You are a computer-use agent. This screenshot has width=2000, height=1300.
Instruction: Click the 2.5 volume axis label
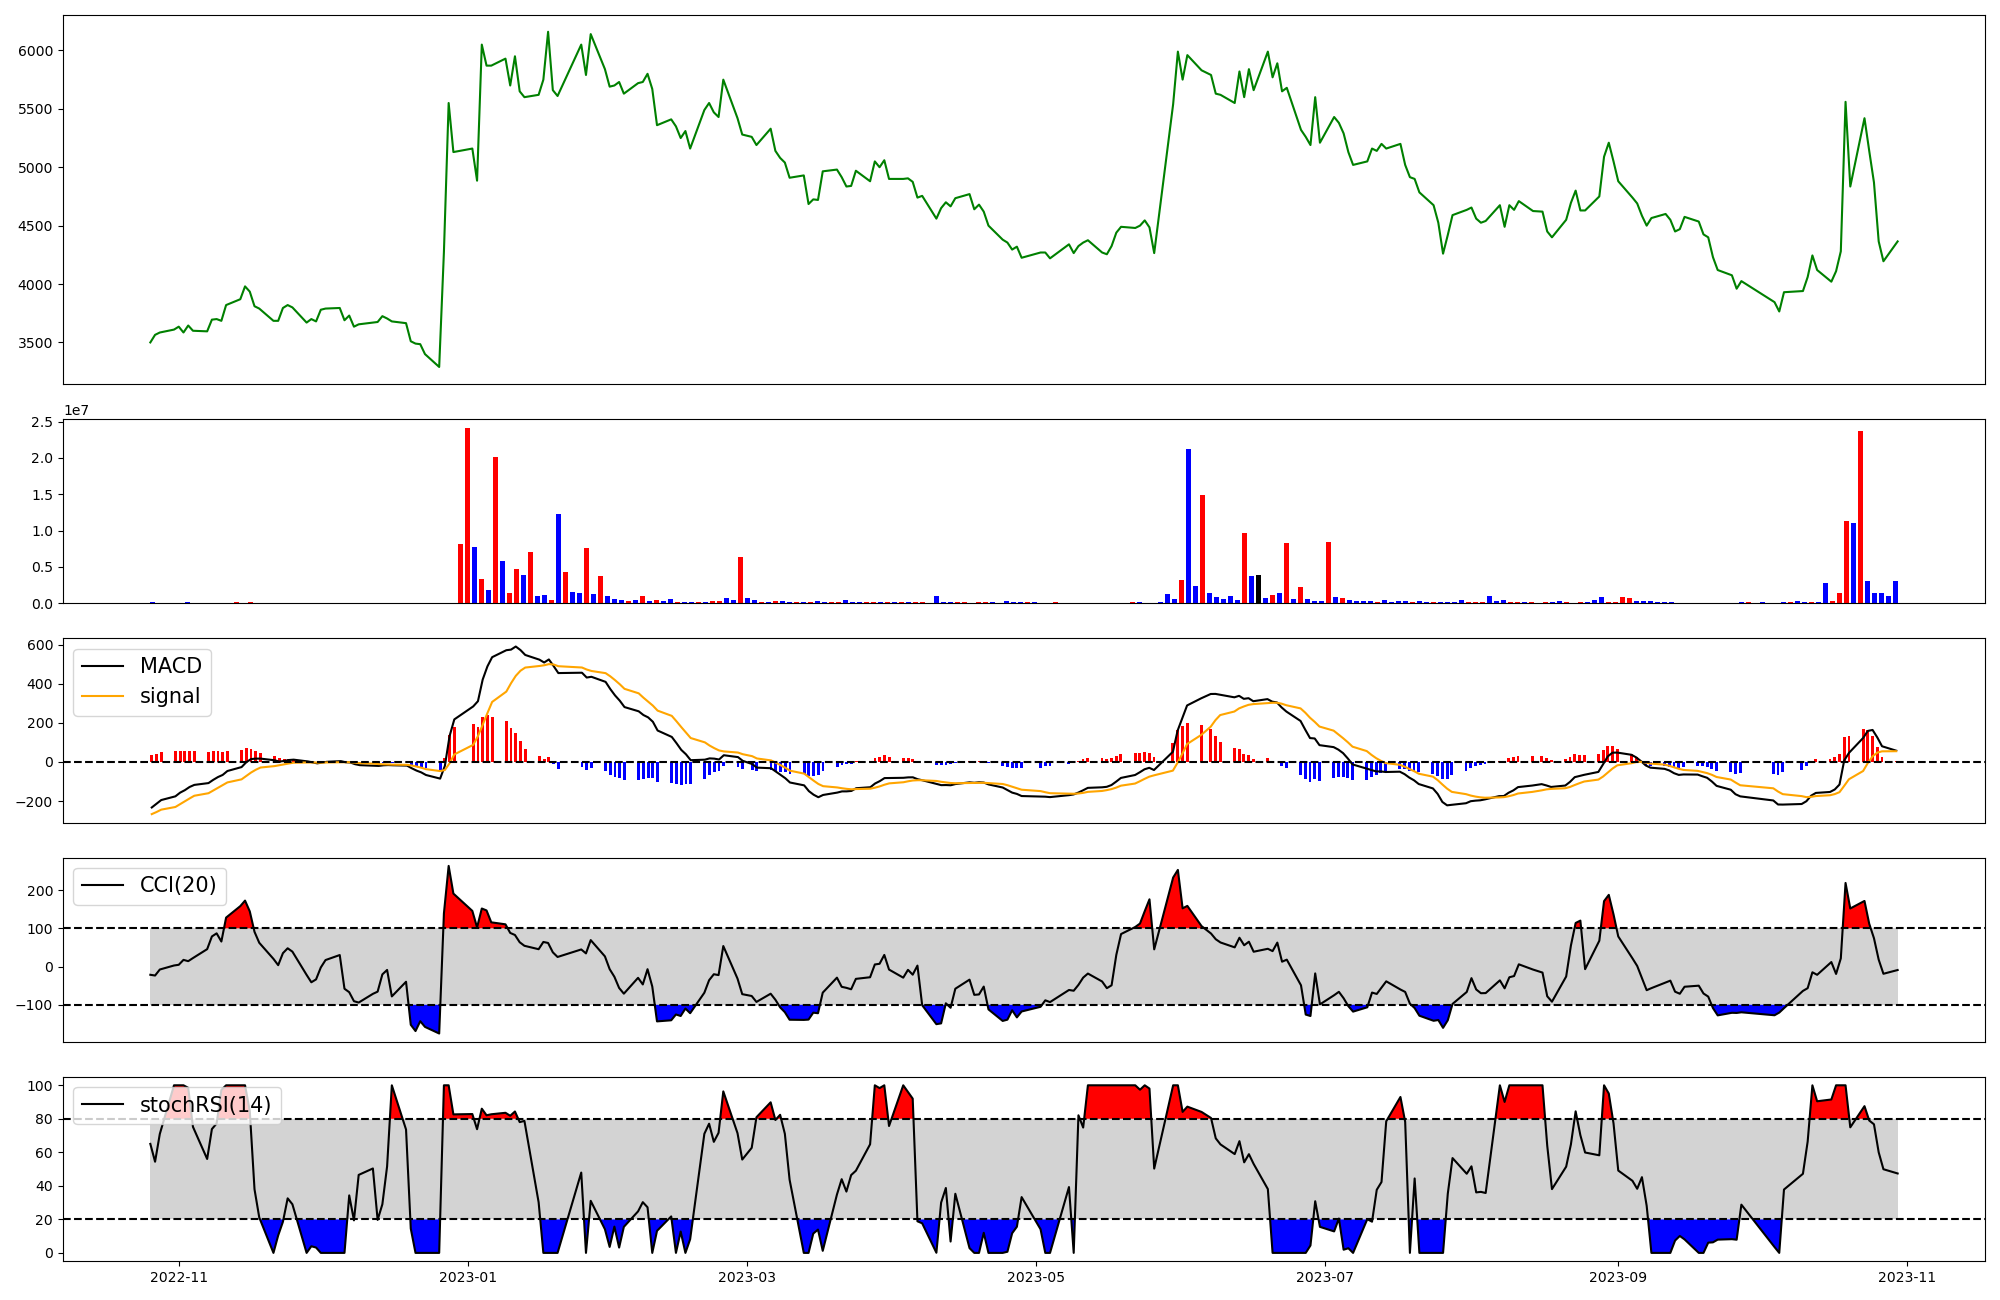tap(42, 422)
